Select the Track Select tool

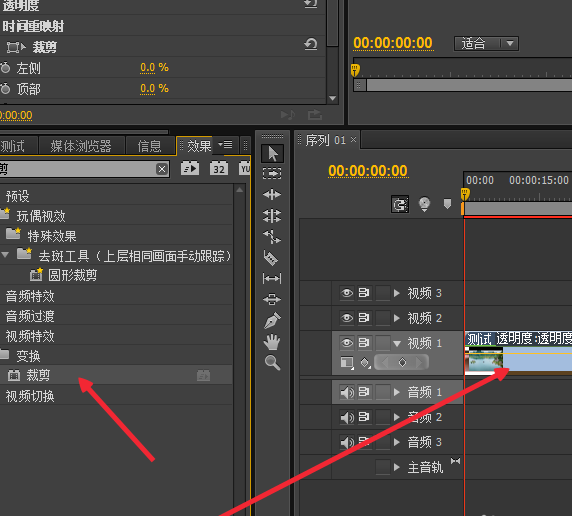(x=272, y=173)
